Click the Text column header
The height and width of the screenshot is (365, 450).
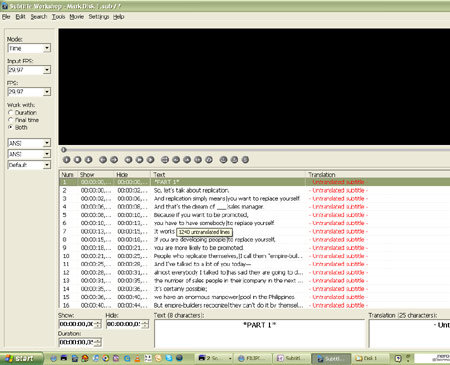point(228,174)
